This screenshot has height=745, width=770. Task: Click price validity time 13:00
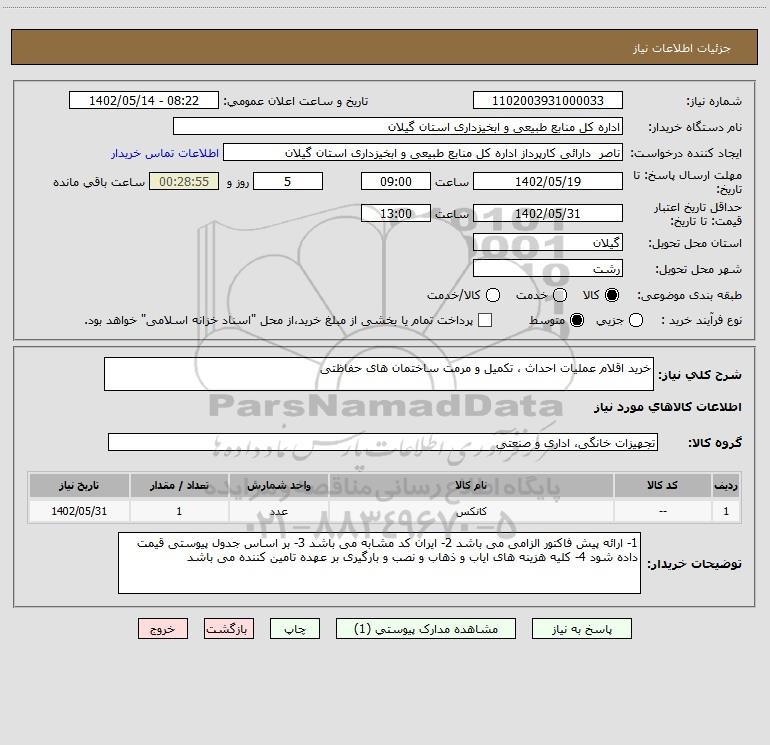coord(396,214)
